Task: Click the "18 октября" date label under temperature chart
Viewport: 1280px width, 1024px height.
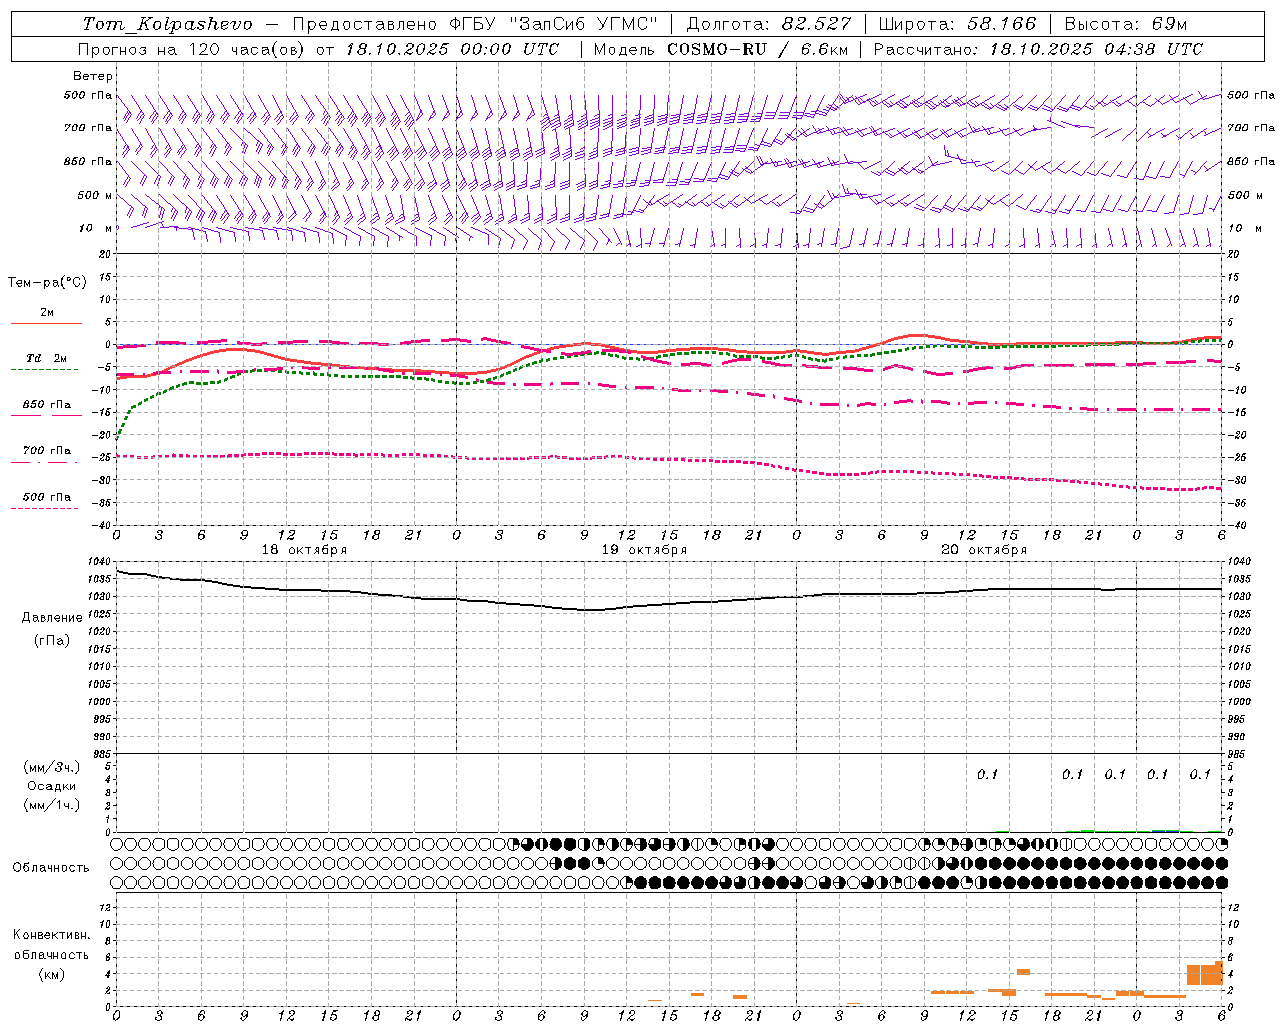Action: 304,550
